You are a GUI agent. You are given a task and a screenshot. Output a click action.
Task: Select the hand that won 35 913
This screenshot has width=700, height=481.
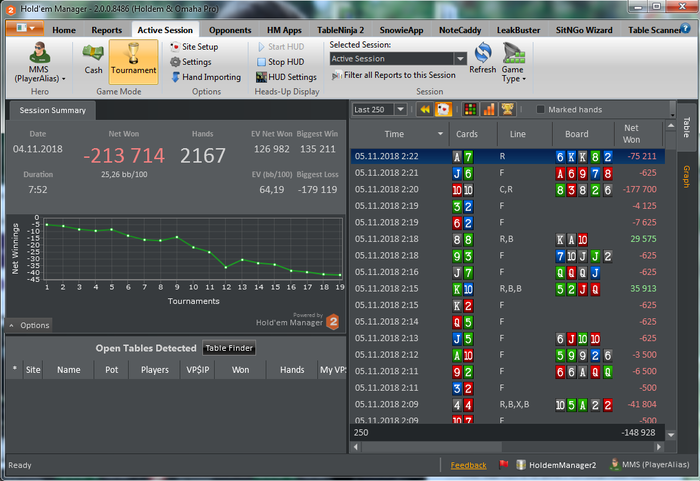click(508, 289)
